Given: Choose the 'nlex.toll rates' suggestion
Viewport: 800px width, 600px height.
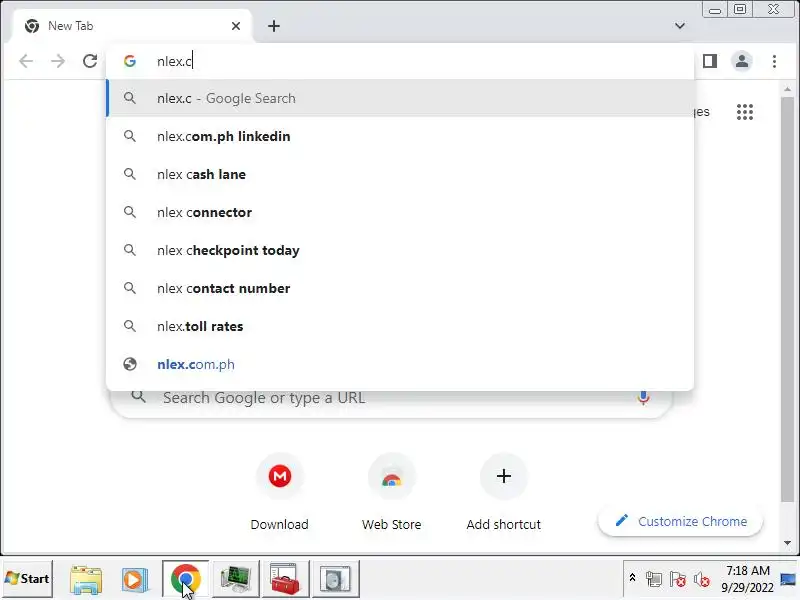Looking at the screenshot, I should (400, 327).
